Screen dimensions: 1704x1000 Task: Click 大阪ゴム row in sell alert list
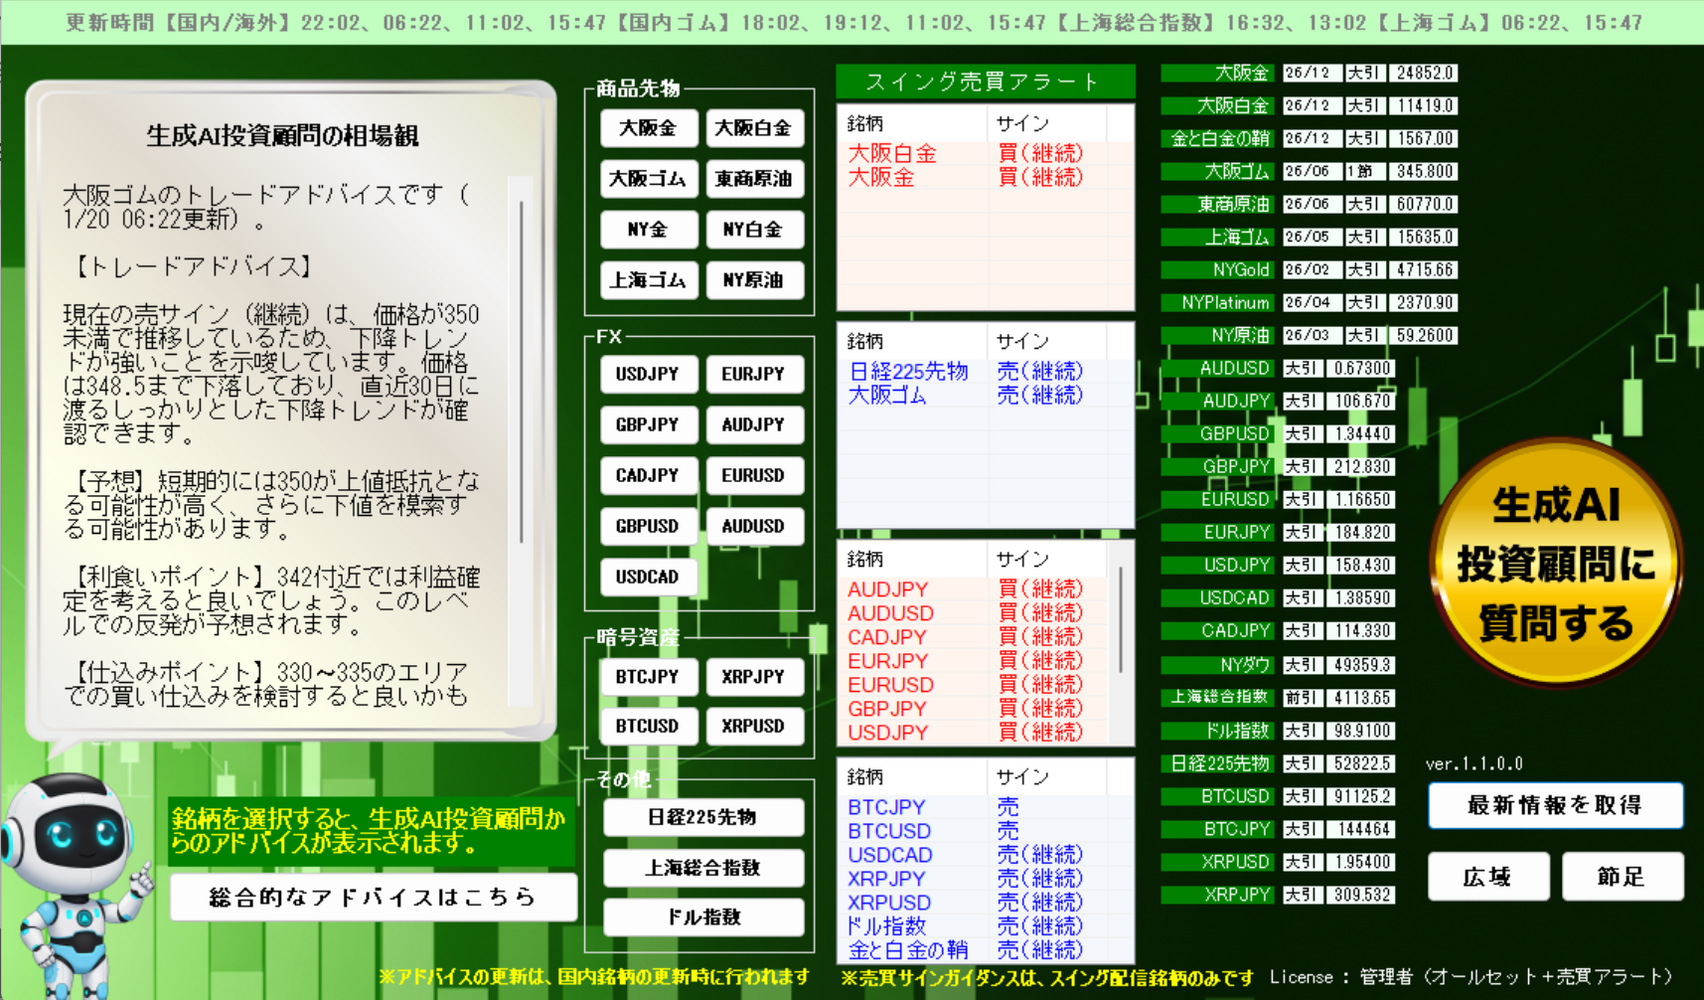click(x=985, y=395)
